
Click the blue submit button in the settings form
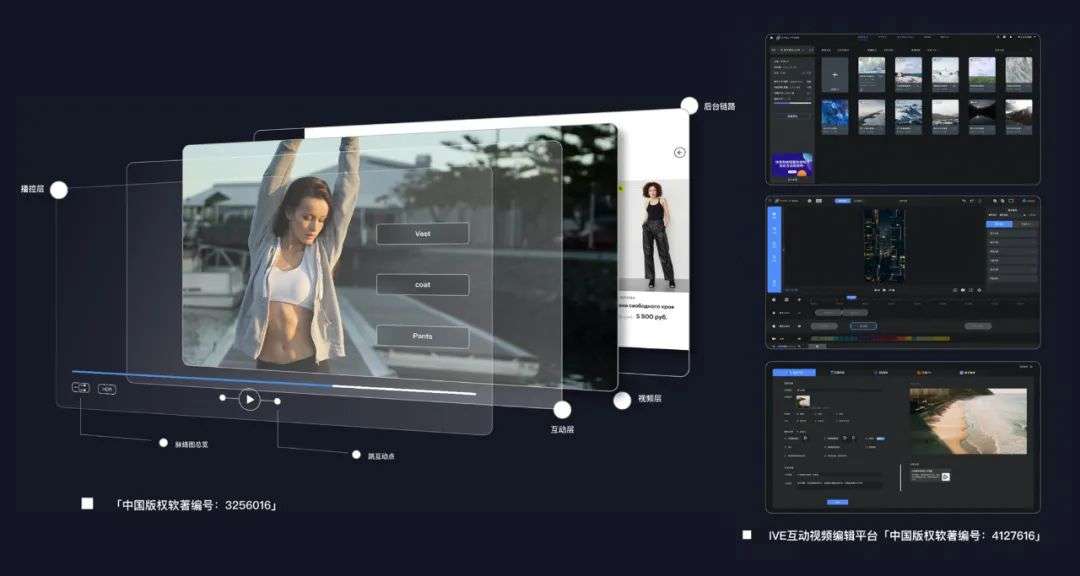point(837,501)
